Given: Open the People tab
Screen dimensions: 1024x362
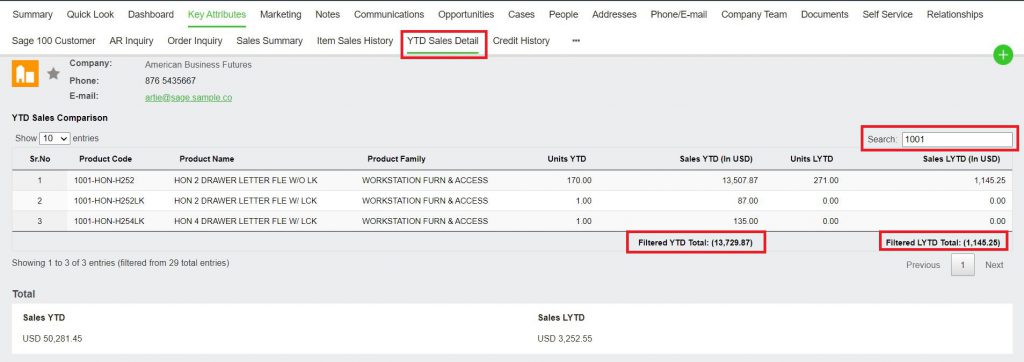Looking at the screenshot, I should [563, 14].
